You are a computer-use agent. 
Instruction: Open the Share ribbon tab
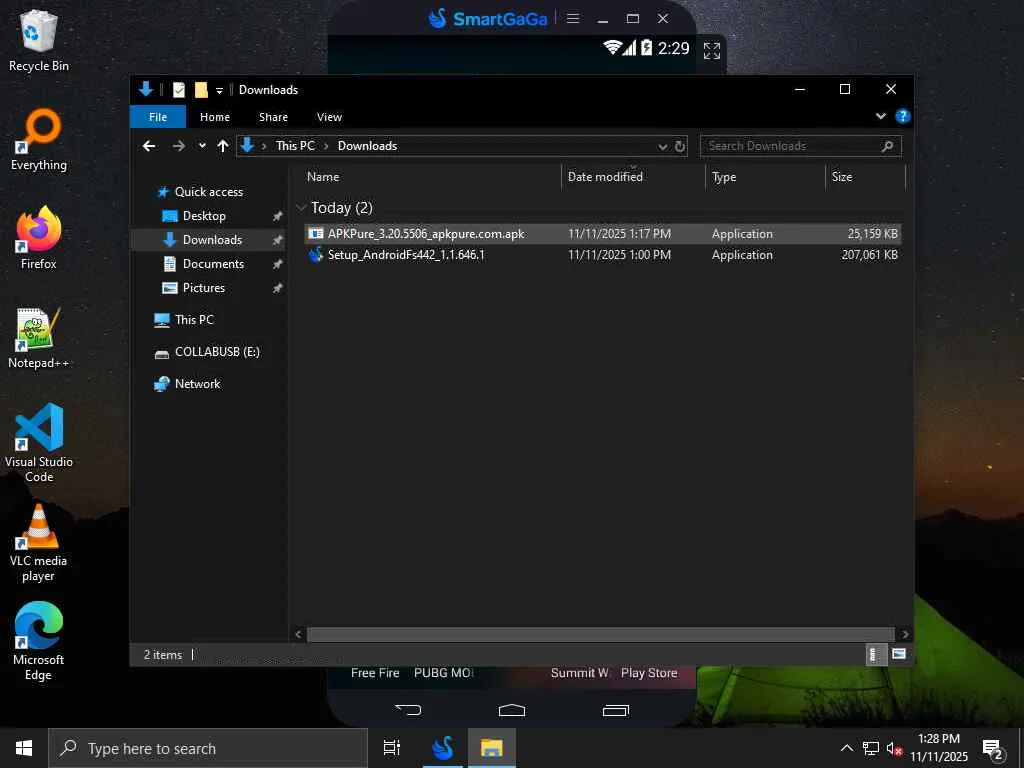[273, 117]
